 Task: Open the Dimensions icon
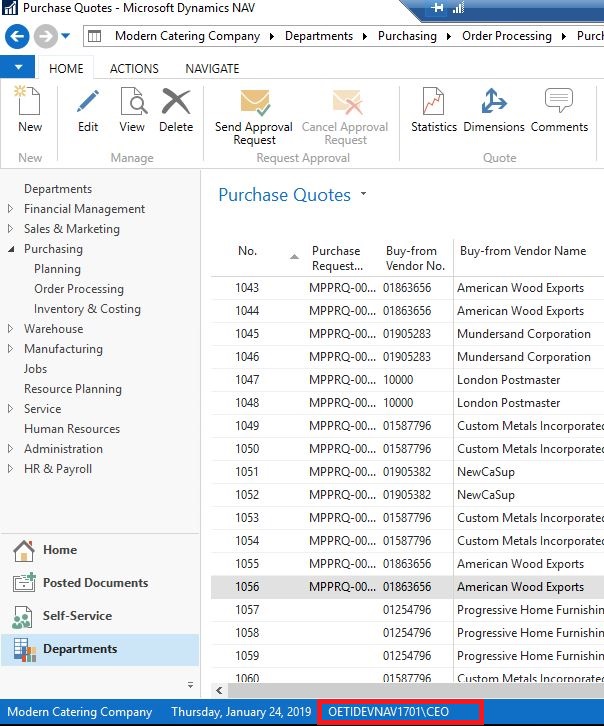493,101
